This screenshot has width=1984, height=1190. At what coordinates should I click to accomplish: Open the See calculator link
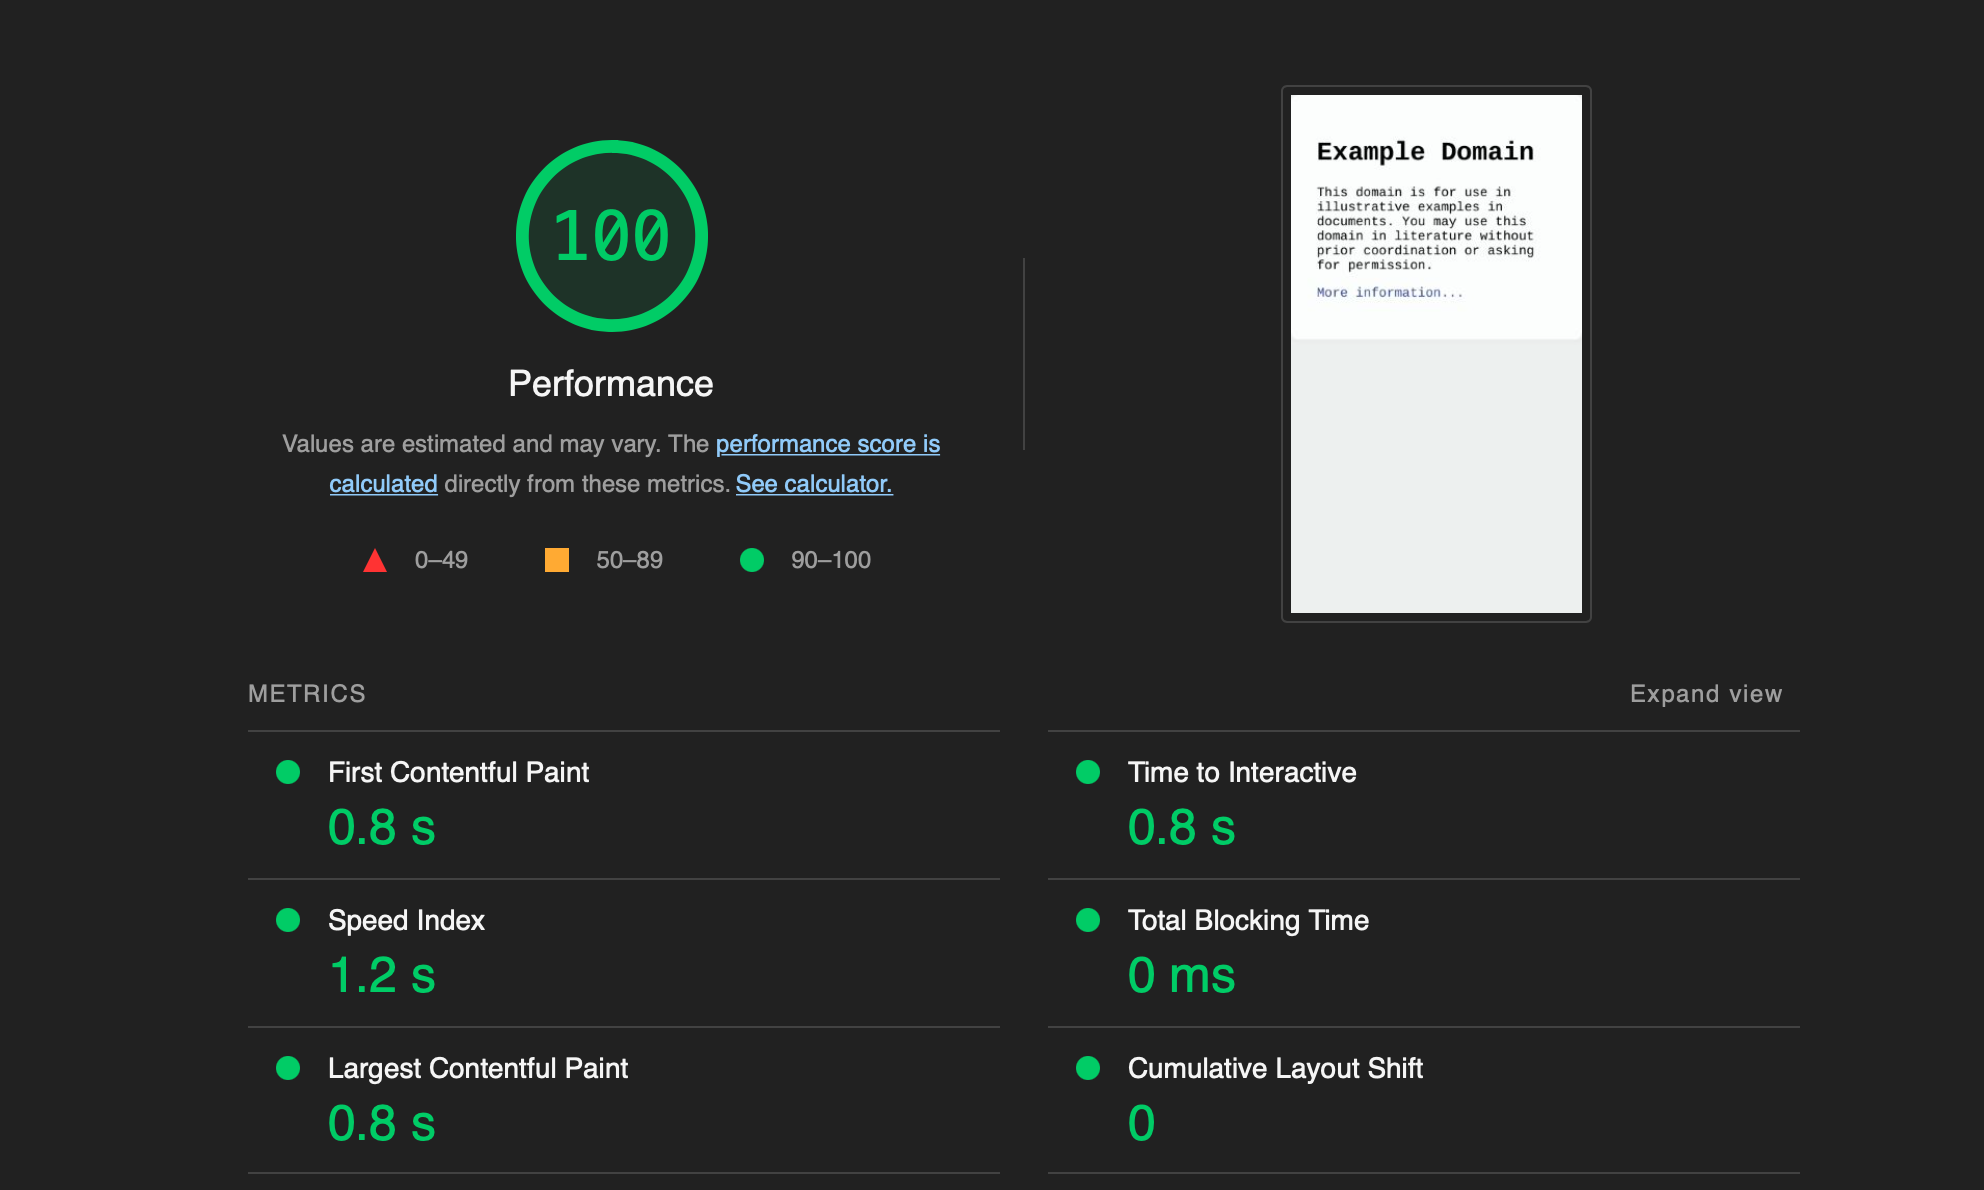point(813,484)
